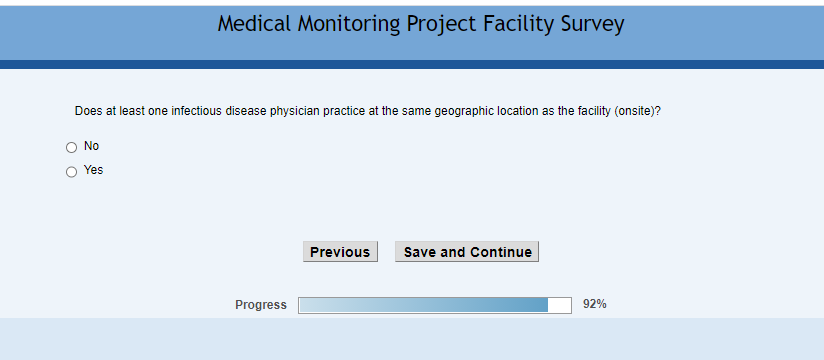
Task: Click the Save and Continue button
Action: [467, 252]
